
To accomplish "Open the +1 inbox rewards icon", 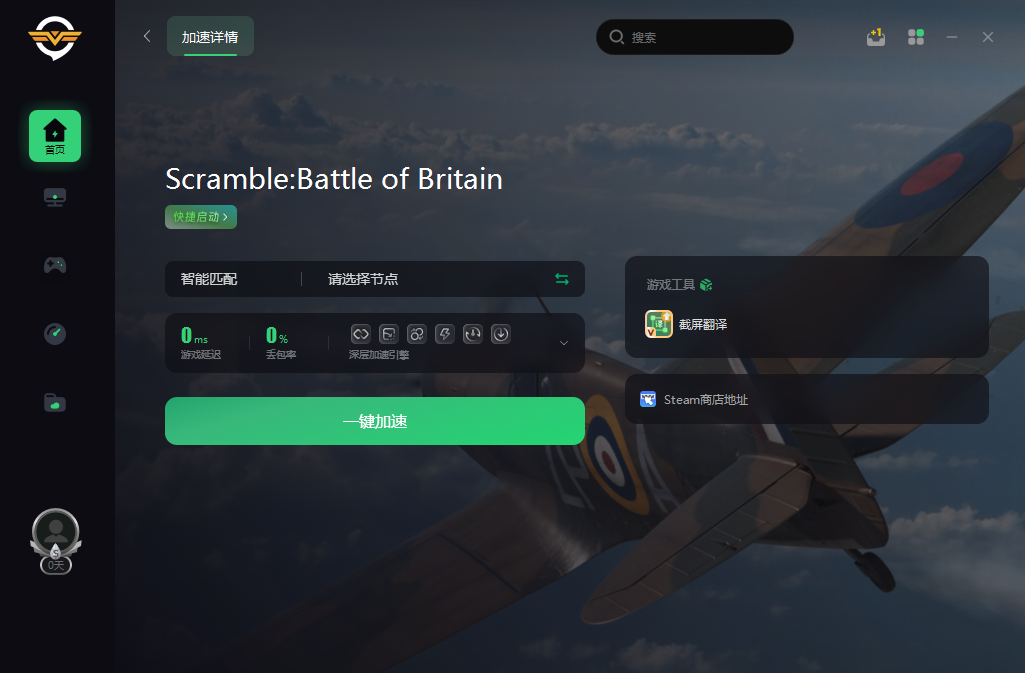I will tap(876, 37).
